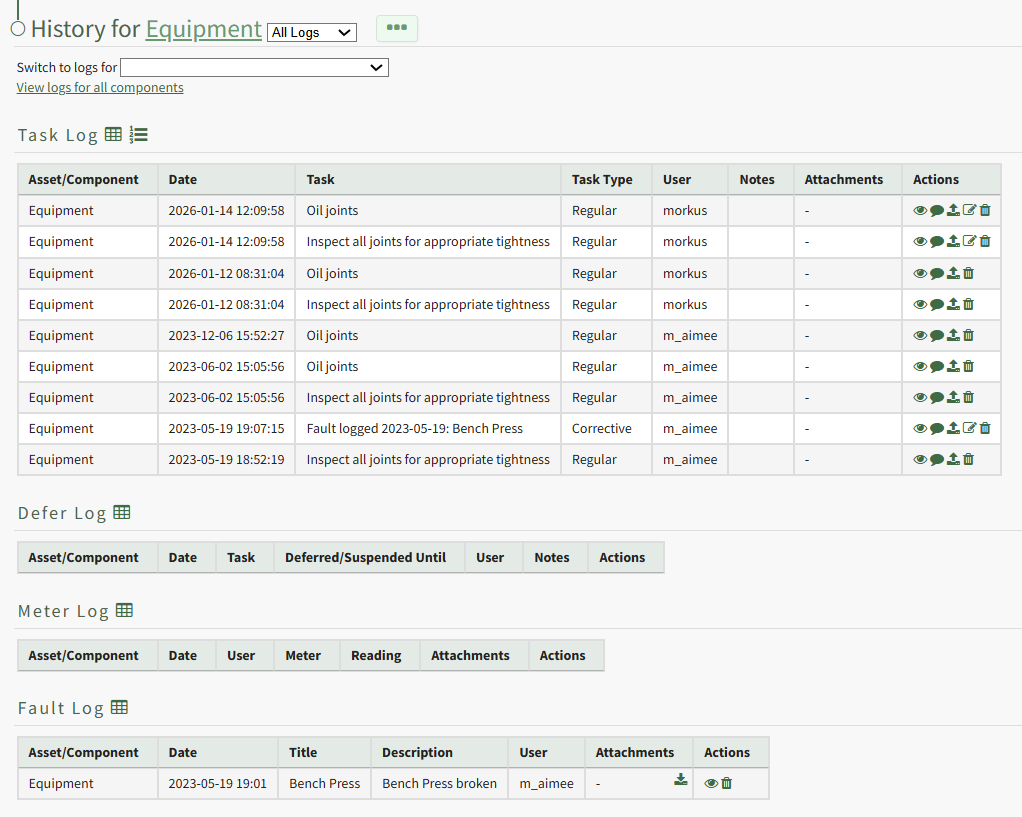1022x817 pixels.
Task: Expand the 'Switch to logs for' dropdown
Action: pos(254,67)
